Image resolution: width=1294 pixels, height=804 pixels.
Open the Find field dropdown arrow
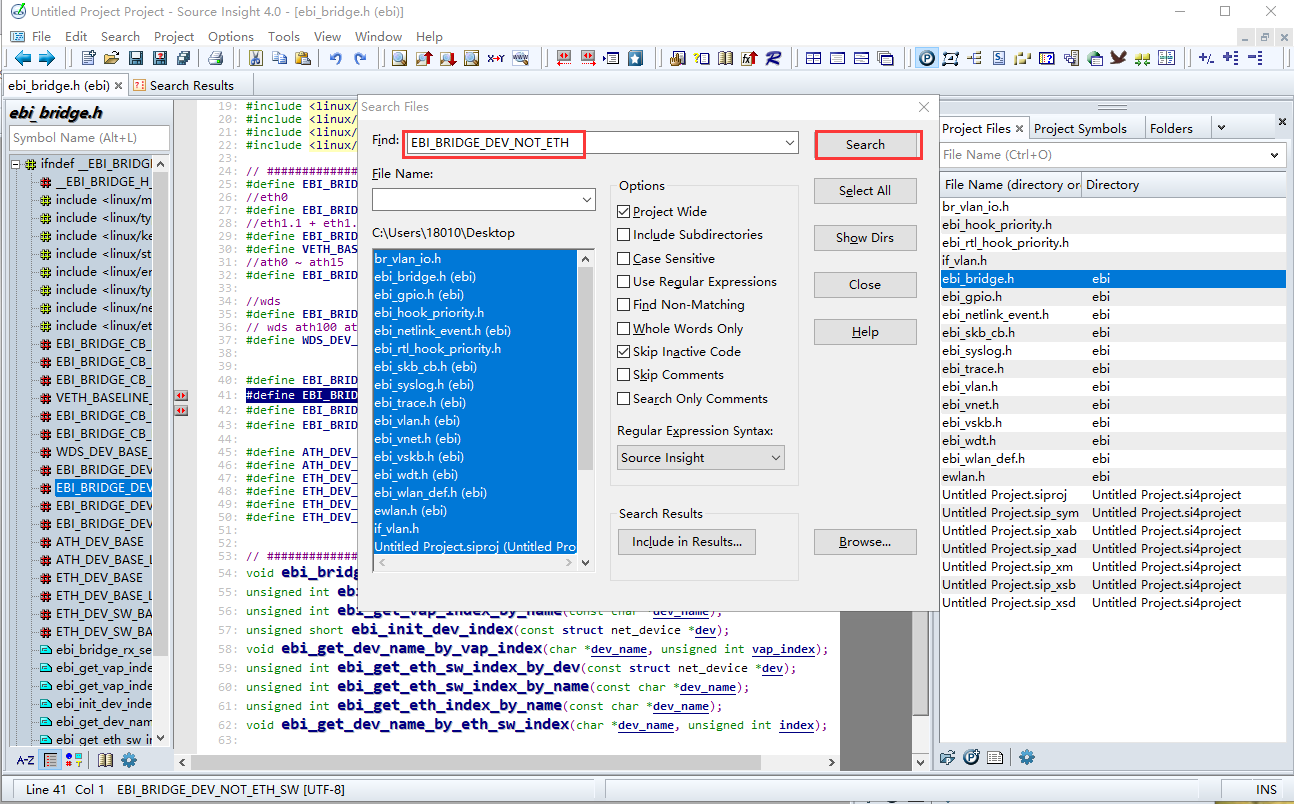(789, 143)
